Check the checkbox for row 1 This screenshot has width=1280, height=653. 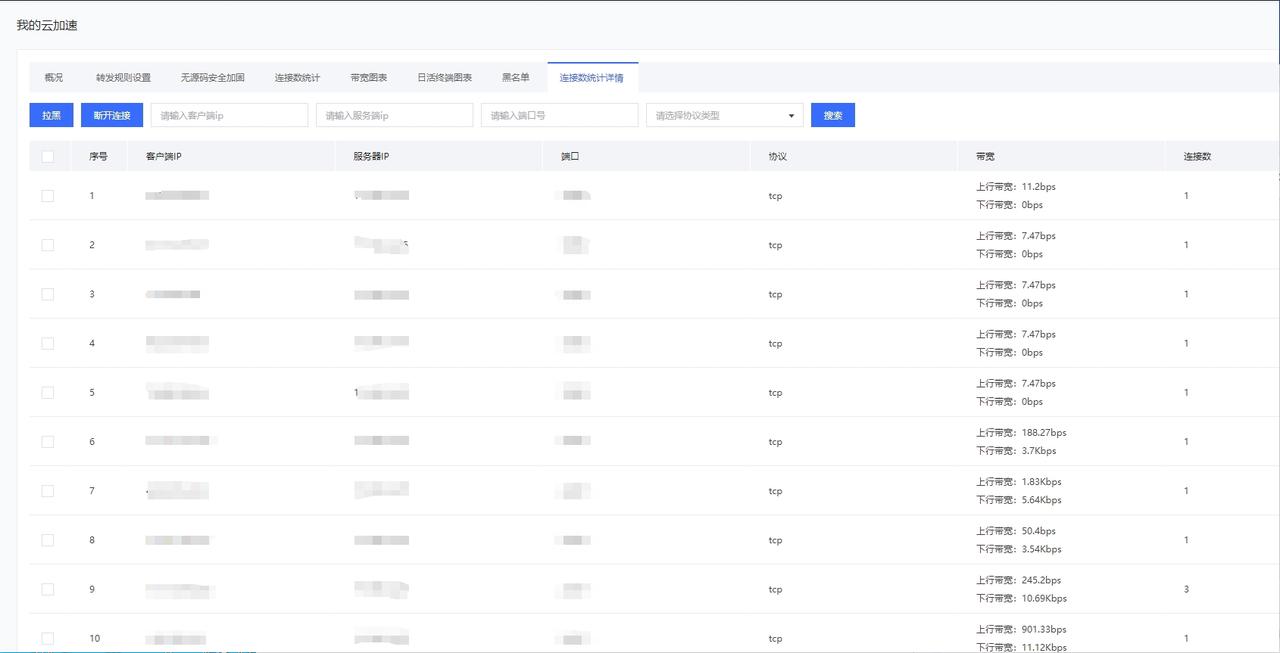pyautogui.click(x=48, y=196)
